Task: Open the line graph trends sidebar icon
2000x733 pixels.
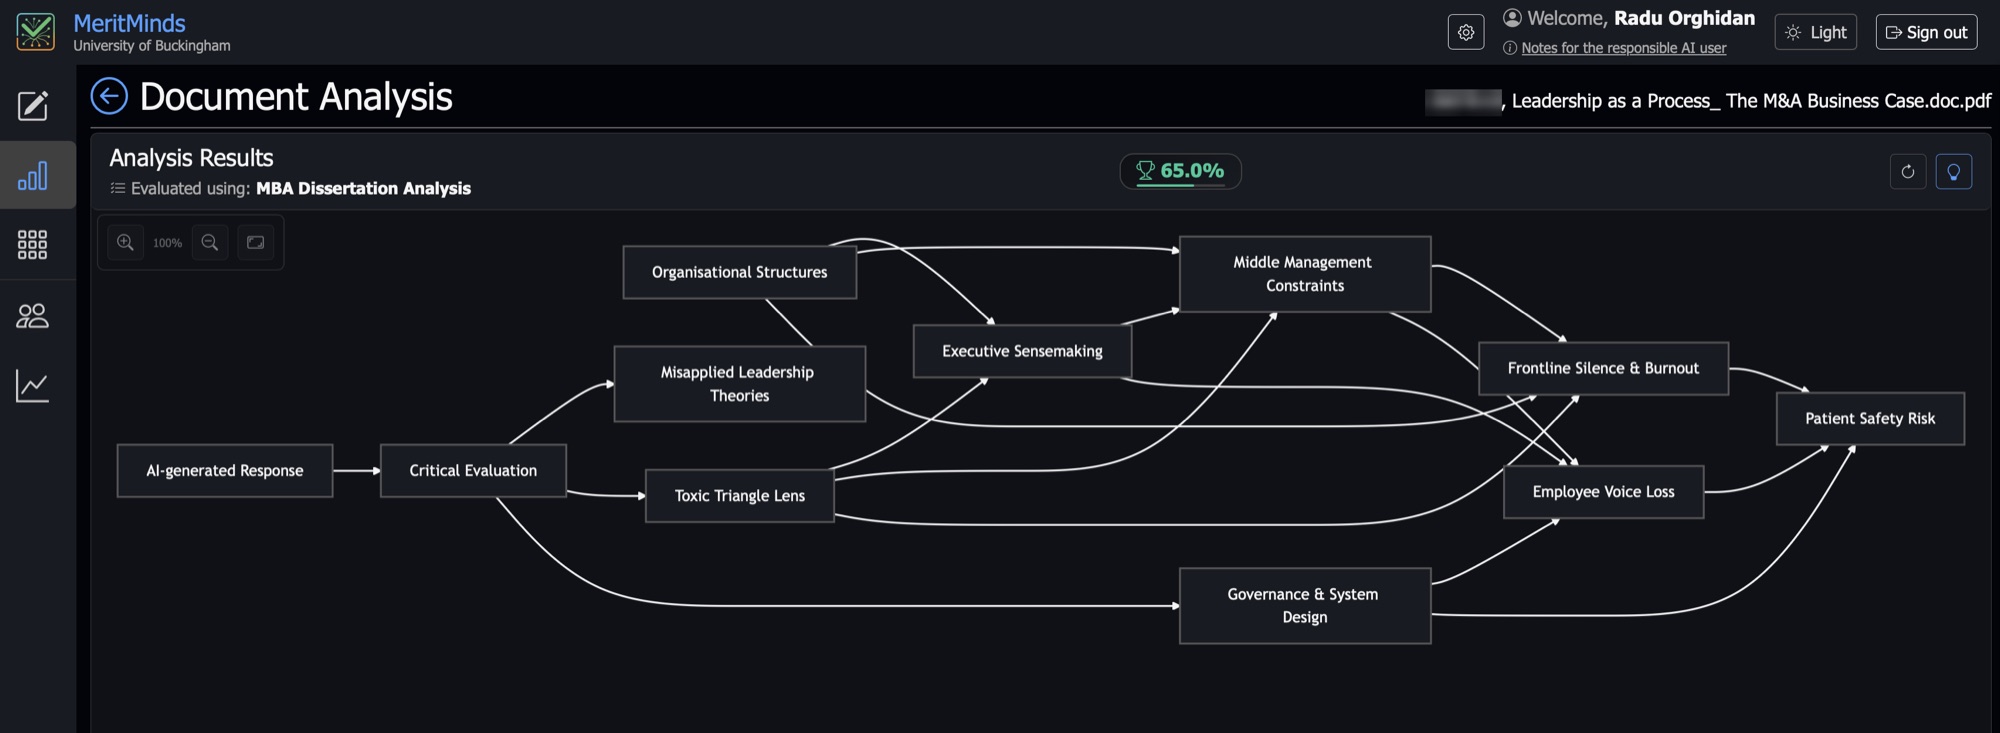Action: [x=33, y=386]
